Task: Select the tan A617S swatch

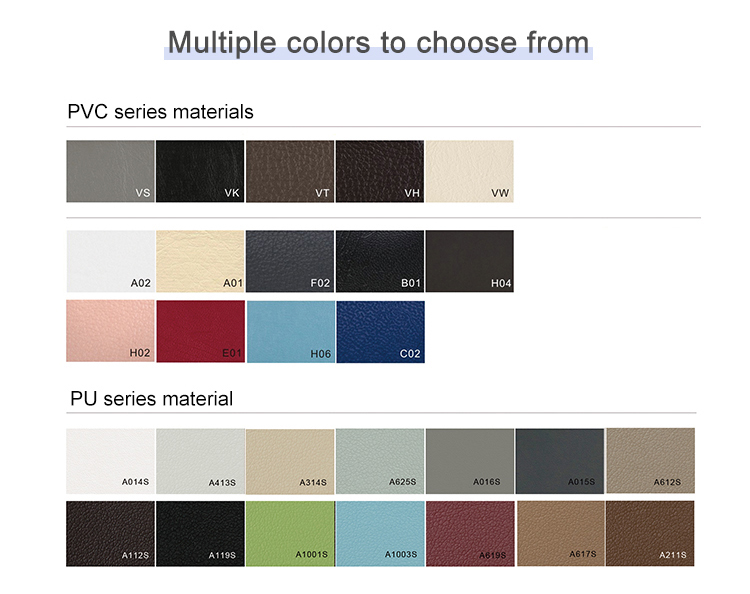Action: point(560,533)
